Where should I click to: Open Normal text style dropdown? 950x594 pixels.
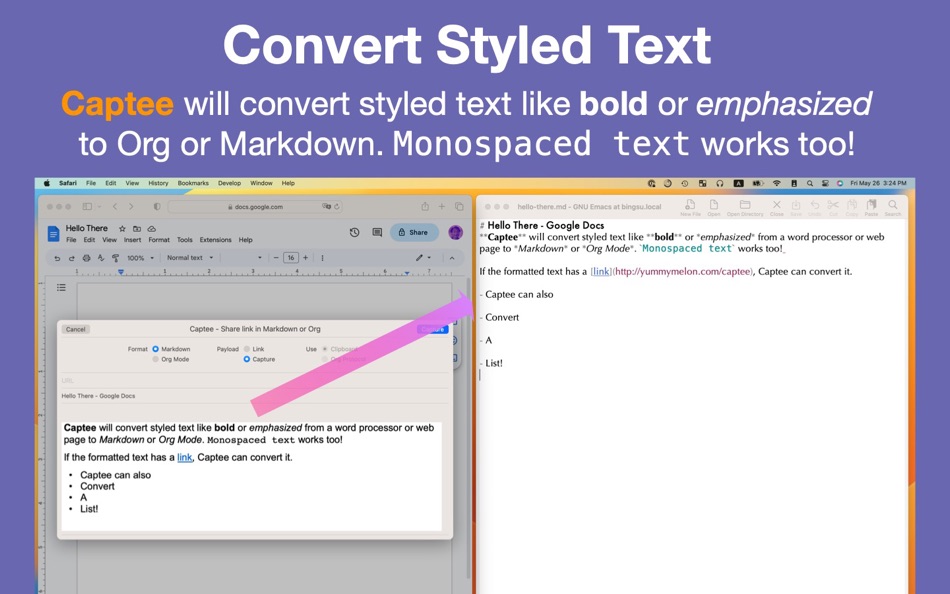(190, 258)
